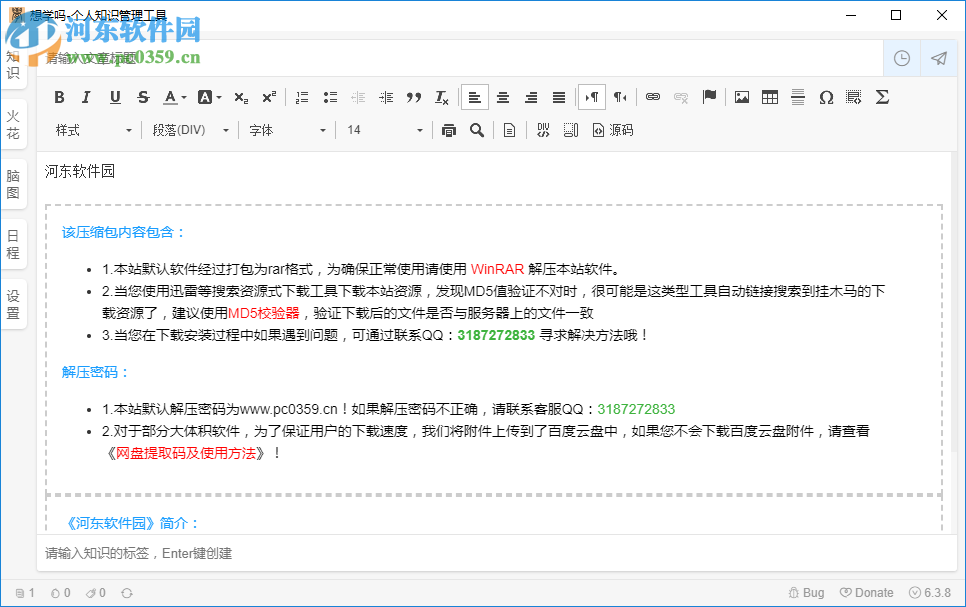Insert a hyperlink using the link icon

[653, 97]
